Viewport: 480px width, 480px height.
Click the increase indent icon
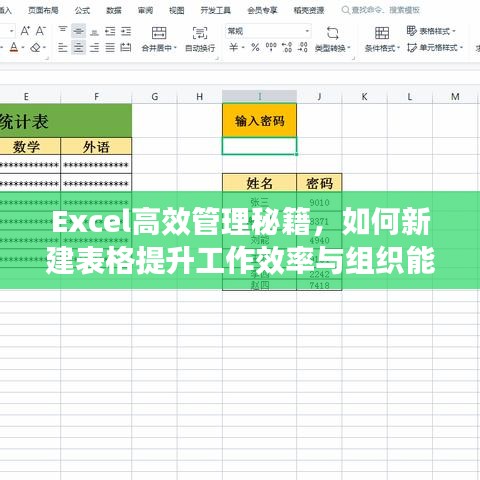126,32
